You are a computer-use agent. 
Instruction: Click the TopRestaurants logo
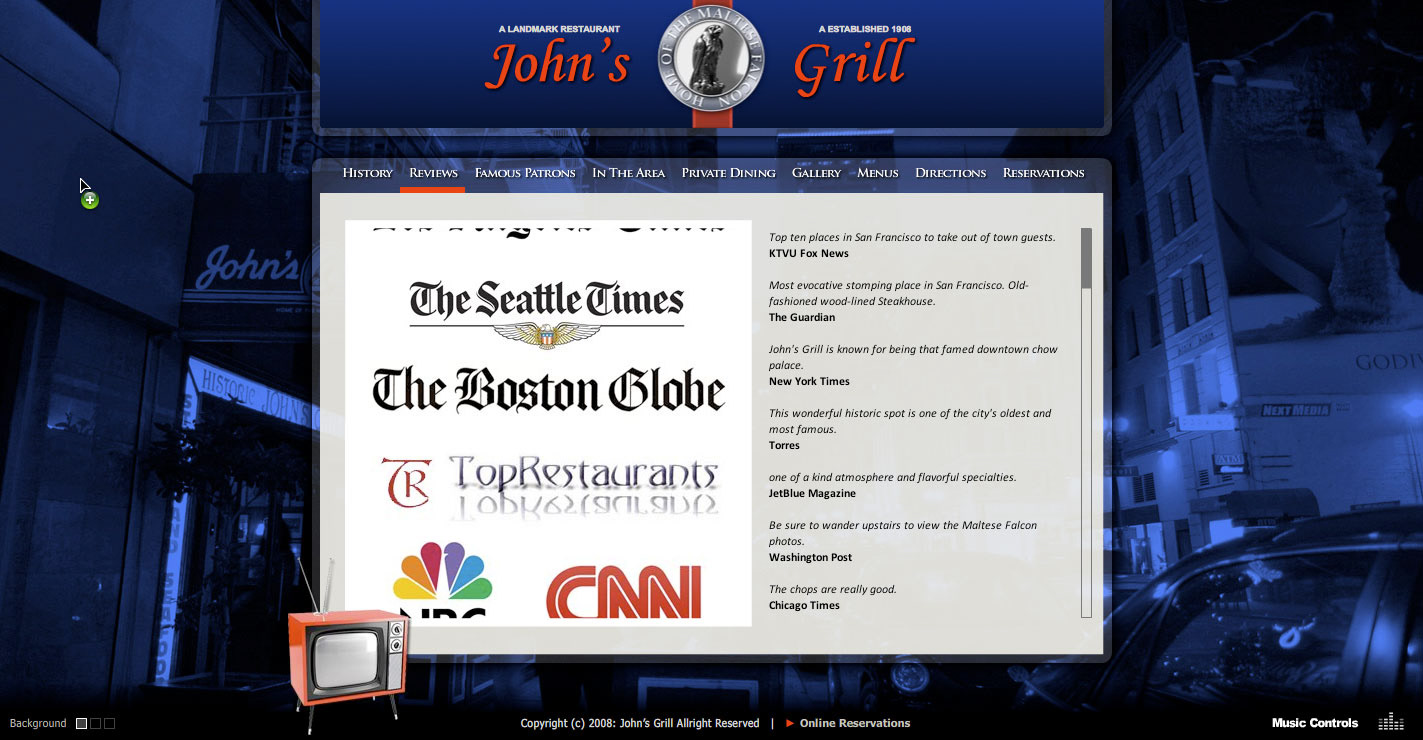pos(549,487)
